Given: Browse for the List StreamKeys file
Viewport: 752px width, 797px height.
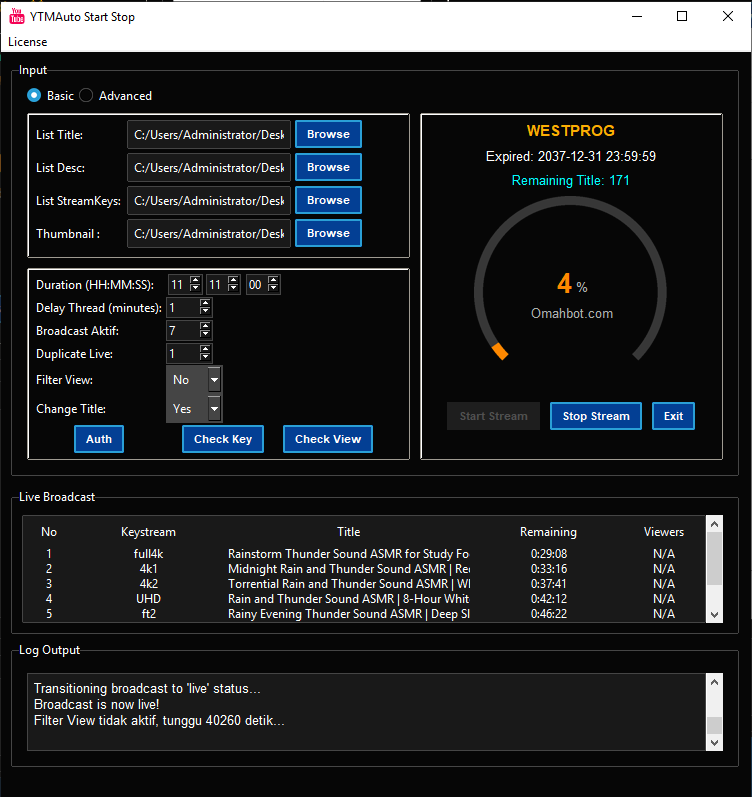Looking at the screenshot, I should click(328, 200).
